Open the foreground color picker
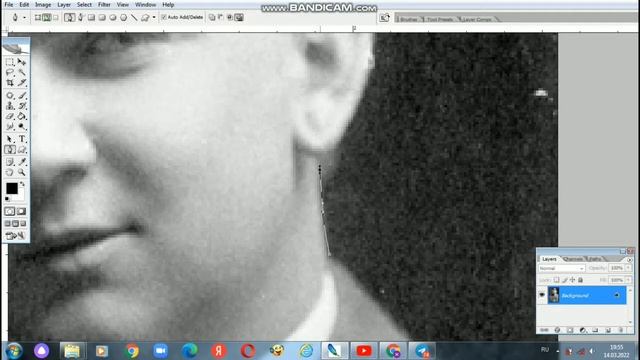Screen dimensions: 640x360 [x=11, y=188]
